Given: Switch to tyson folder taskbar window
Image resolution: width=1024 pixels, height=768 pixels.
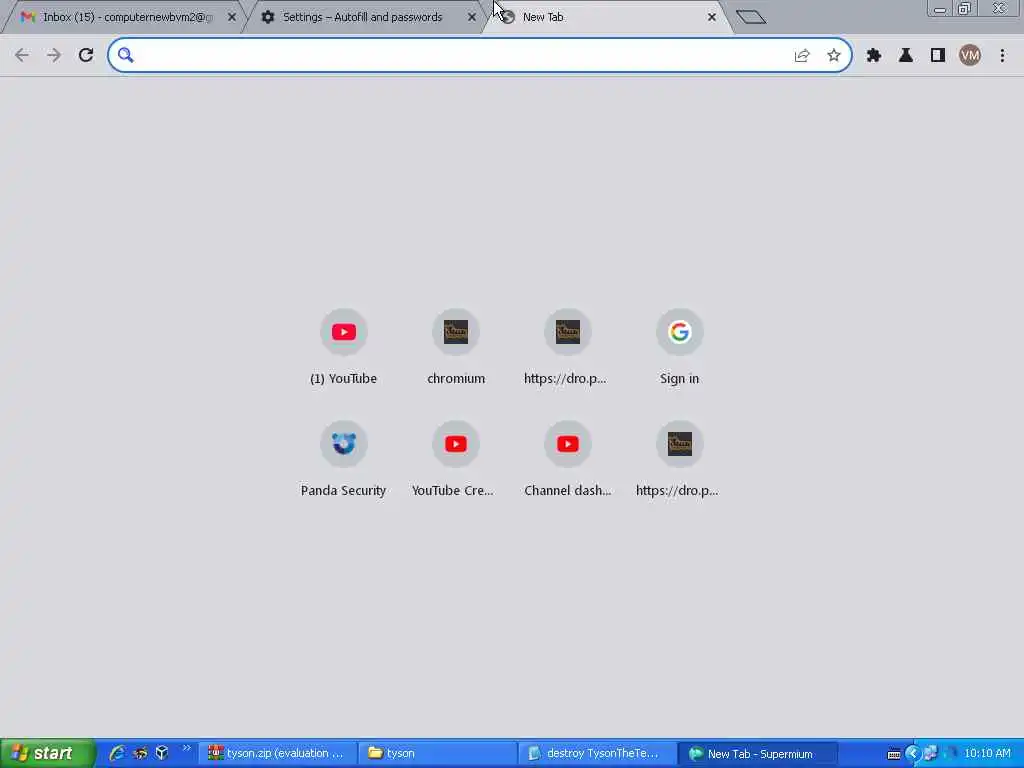Looking at the screenshot, I should (x=438, y=754).
